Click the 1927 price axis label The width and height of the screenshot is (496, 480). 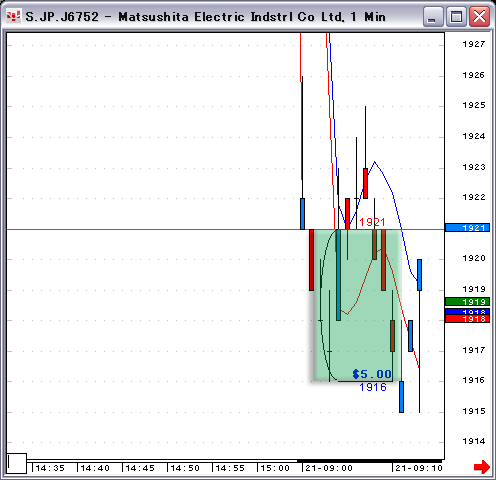(x=474, y=44)
